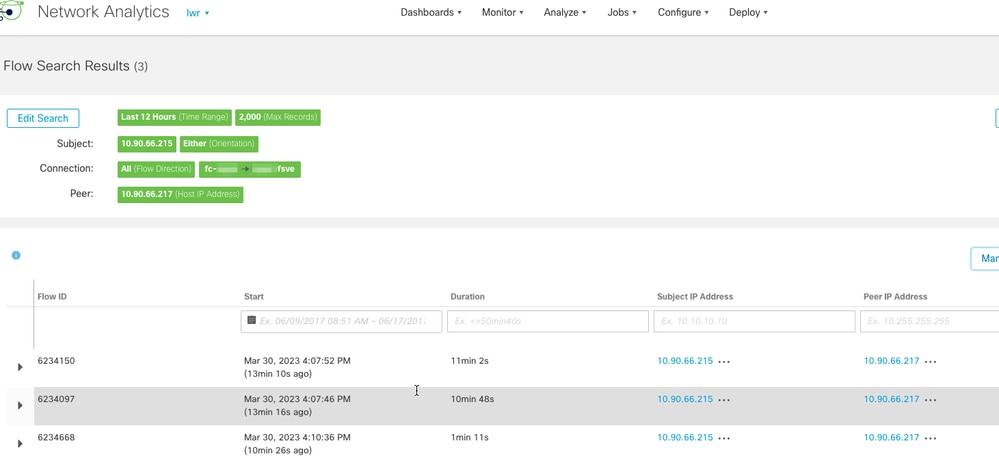This screenshot has height=465, width=999.
Task: Open peer IP 10.90.66.217 link for flow 6234150
Action: (891, 361)
